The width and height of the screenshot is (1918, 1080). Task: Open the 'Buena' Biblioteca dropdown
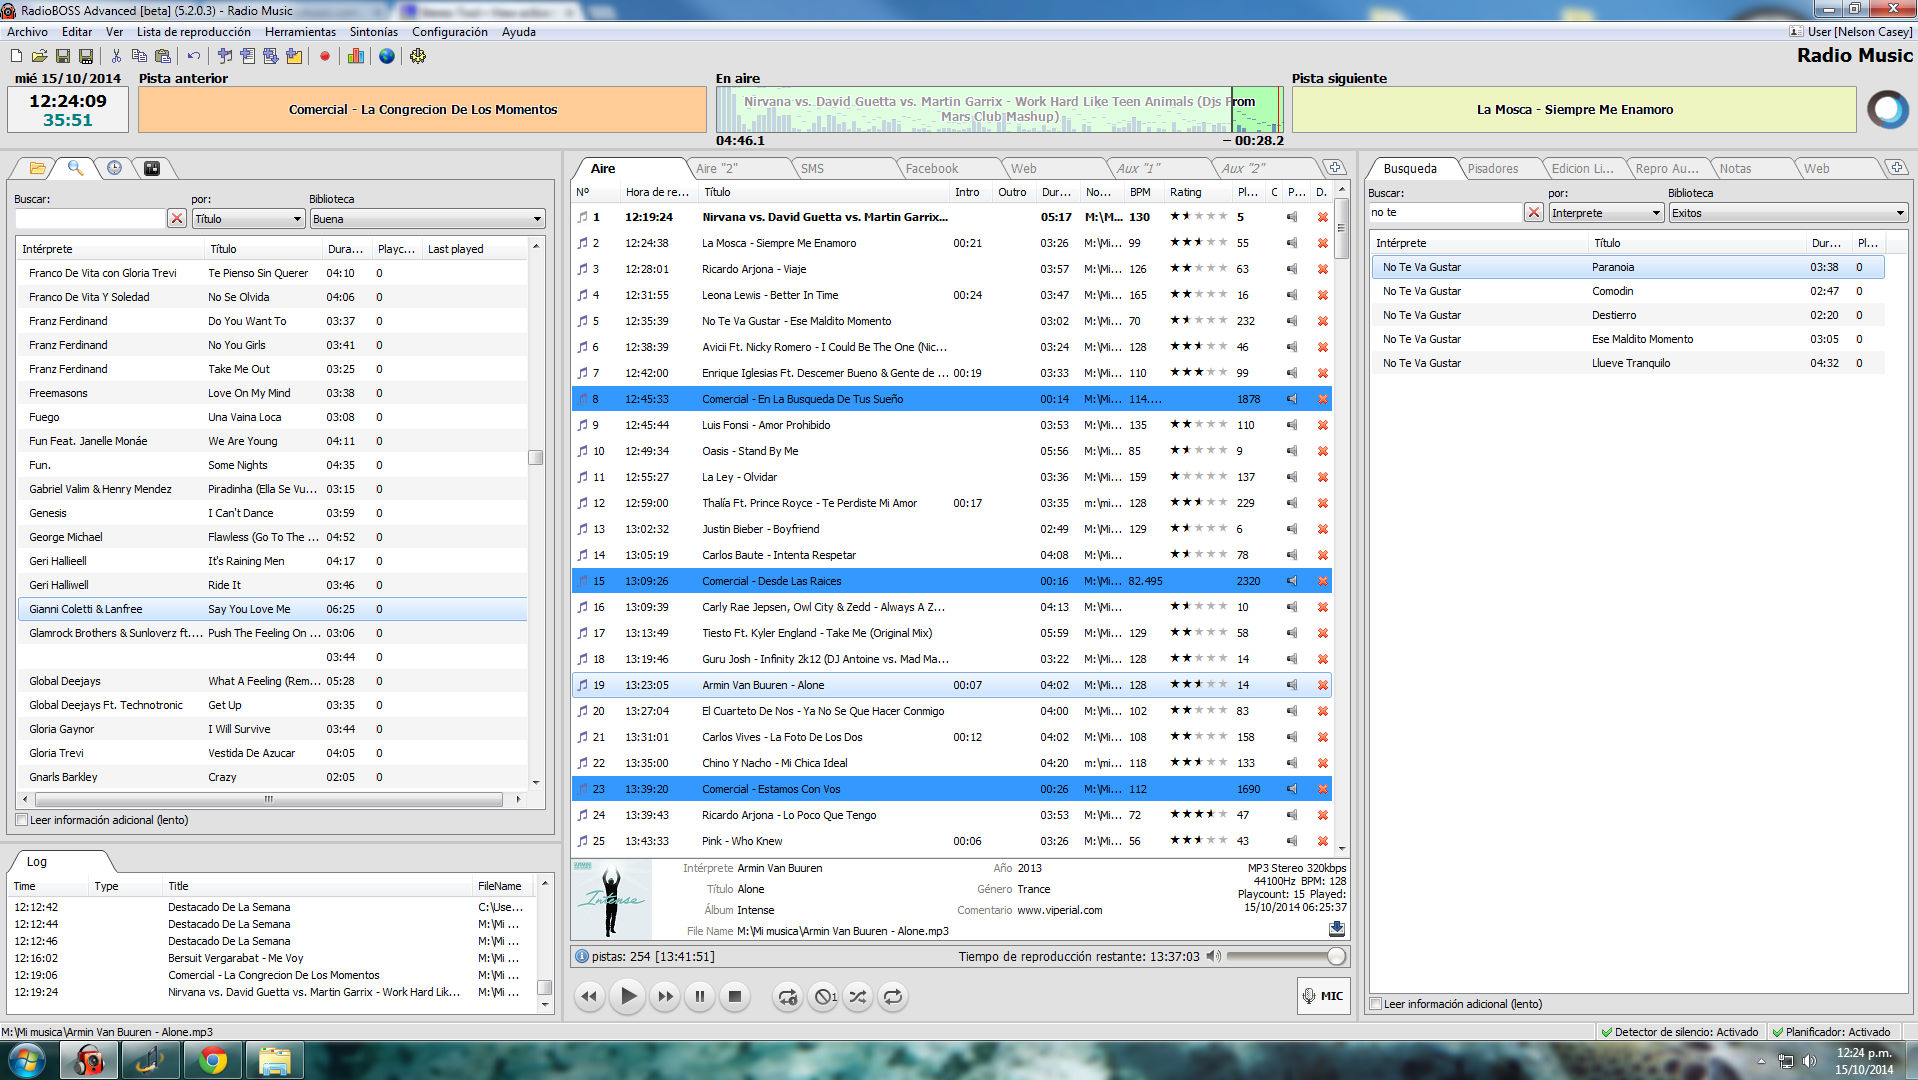427,219
